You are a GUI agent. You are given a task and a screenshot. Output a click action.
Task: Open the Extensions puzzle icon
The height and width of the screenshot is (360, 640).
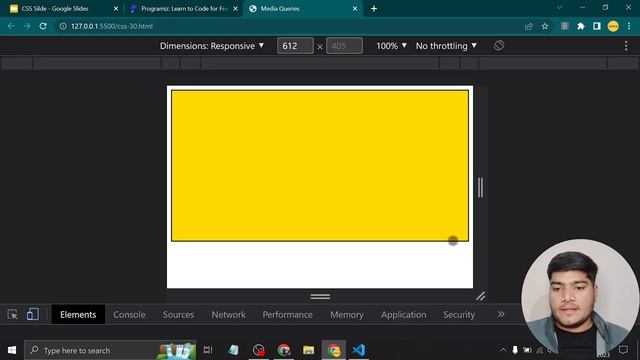(x=581, y=26)
